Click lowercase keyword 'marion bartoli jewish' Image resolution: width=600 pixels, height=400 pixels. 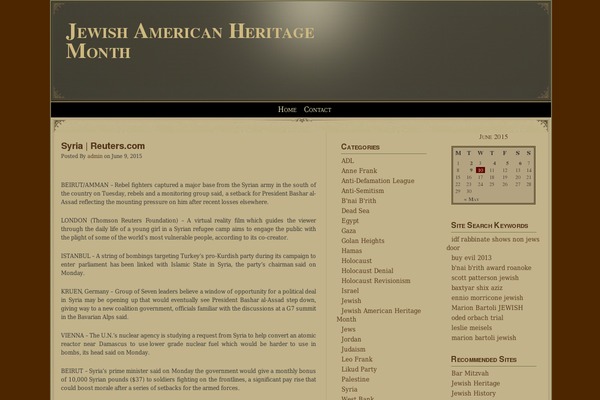484,338
